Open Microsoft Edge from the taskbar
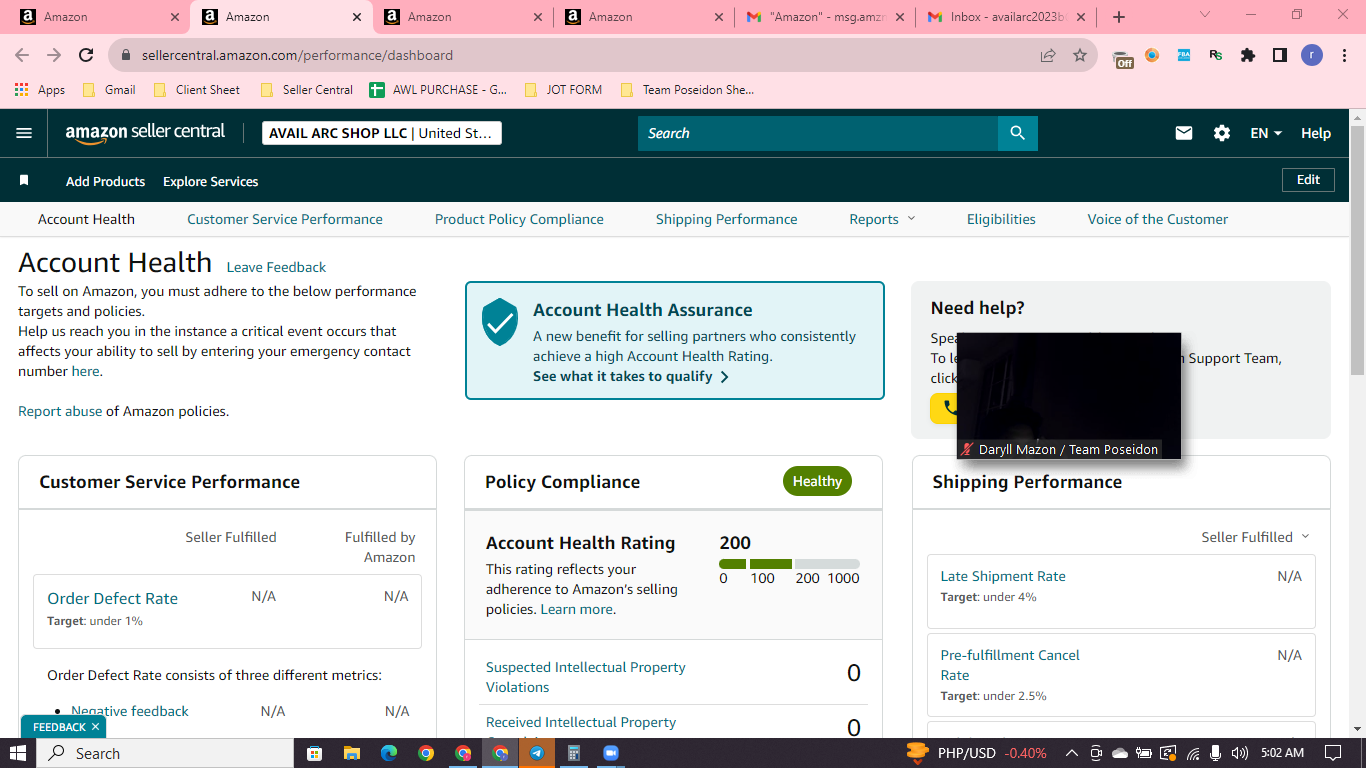Viewport: 1366px width, 768px height. click(x=389, y=753)
